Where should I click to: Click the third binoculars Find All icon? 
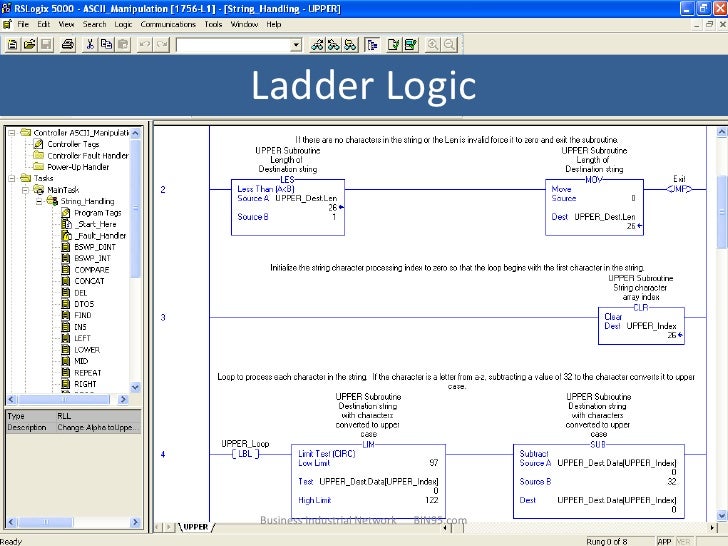click(351, 45)
